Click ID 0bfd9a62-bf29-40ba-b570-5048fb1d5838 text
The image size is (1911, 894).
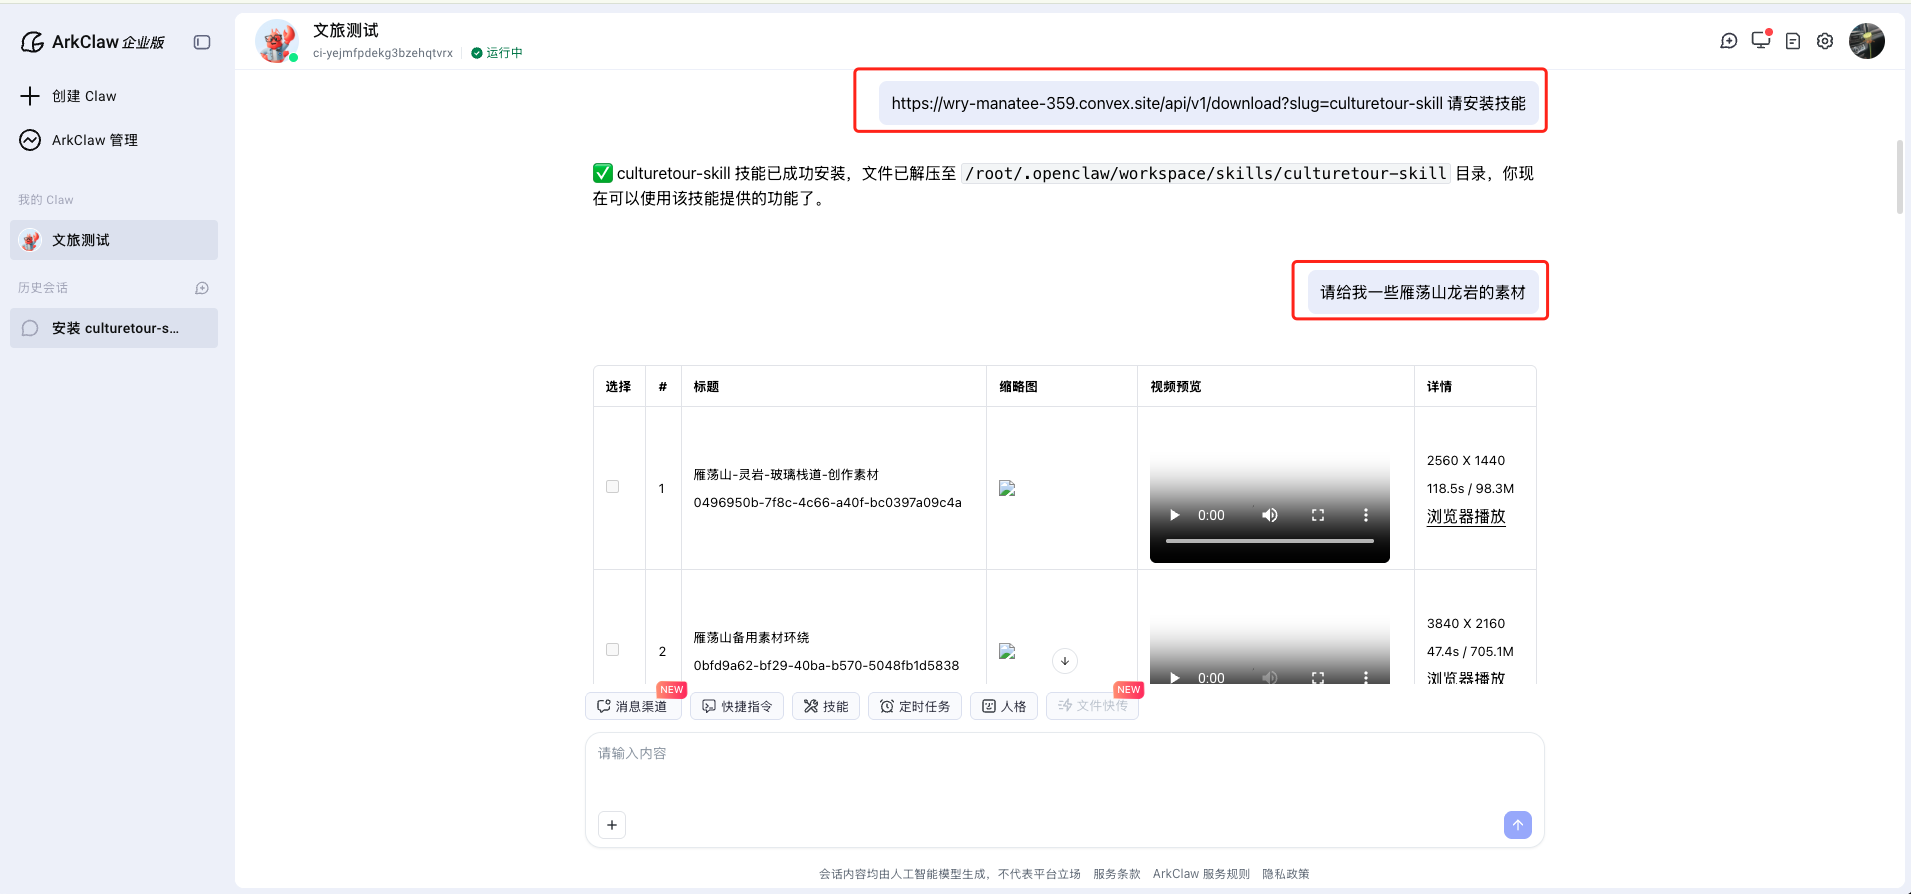point(826,666)
